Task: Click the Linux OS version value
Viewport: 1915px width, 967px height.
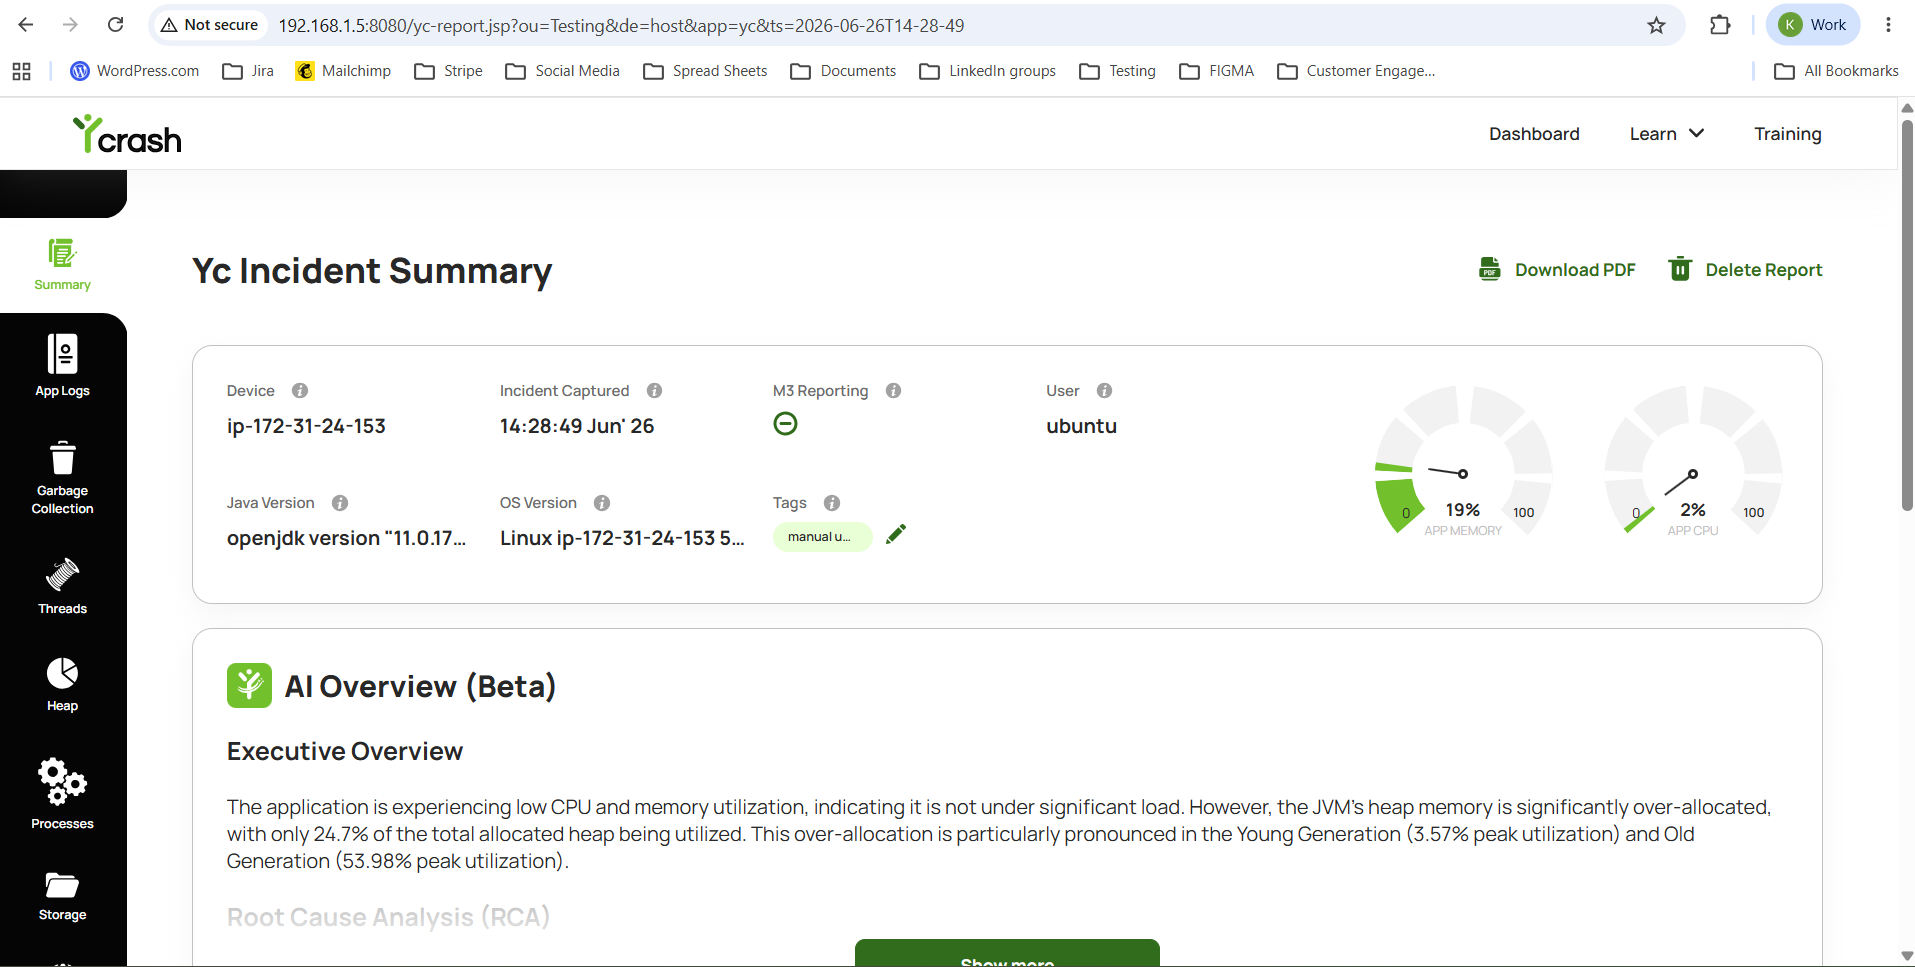Action: coord(622,538)
